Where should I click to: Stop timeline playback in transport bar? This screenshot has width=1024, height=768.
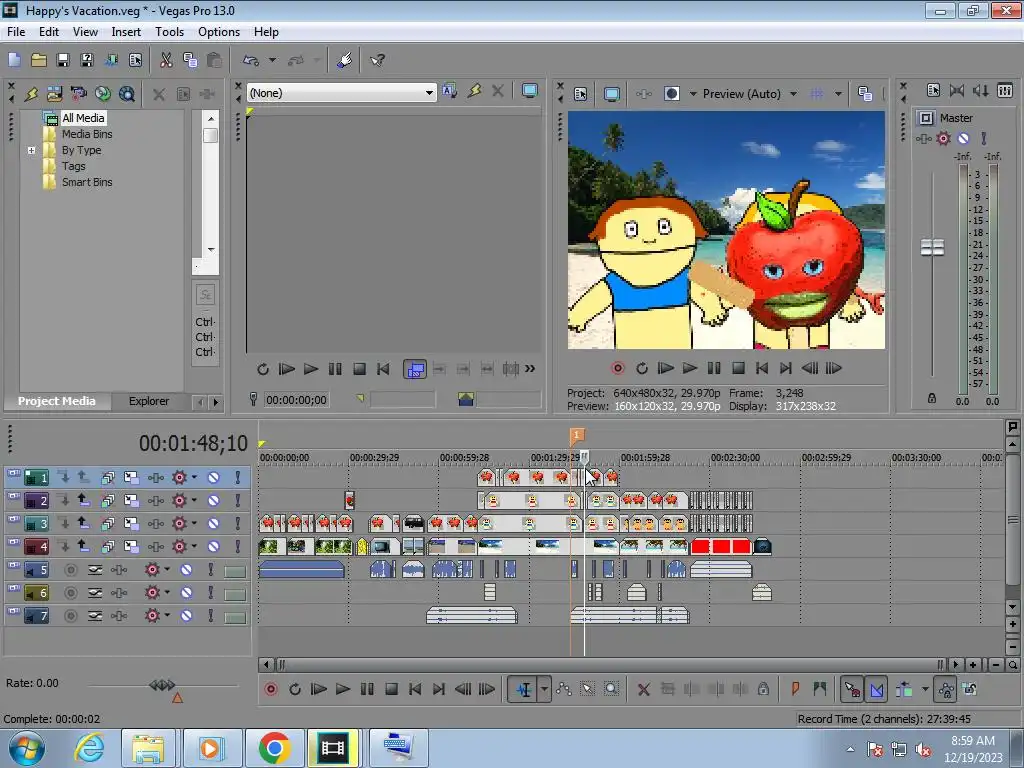(x=391, y=689)
